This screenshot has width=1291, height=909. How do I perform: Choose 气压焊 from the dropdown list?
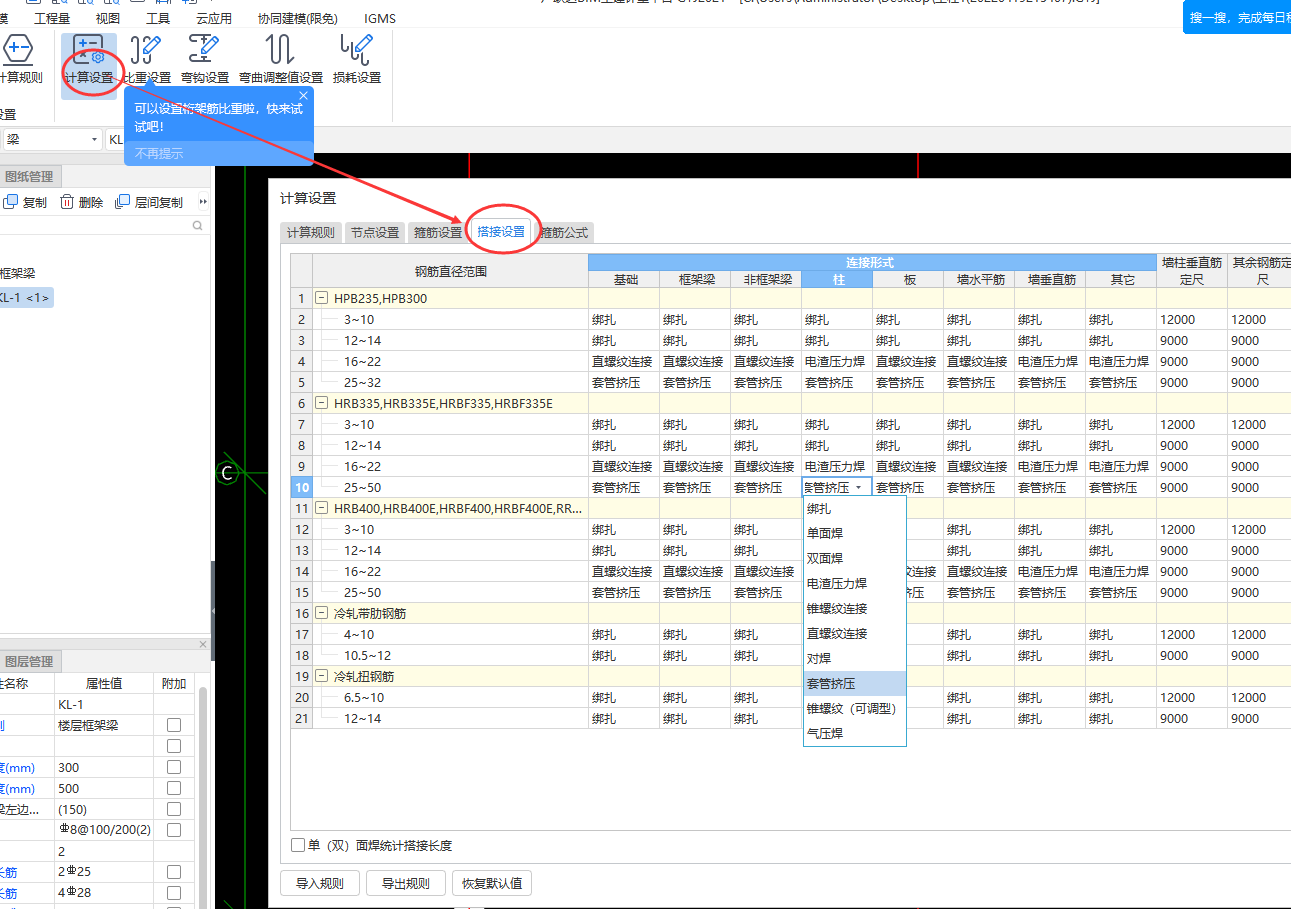pyautogui.click(x=854, y=733)
